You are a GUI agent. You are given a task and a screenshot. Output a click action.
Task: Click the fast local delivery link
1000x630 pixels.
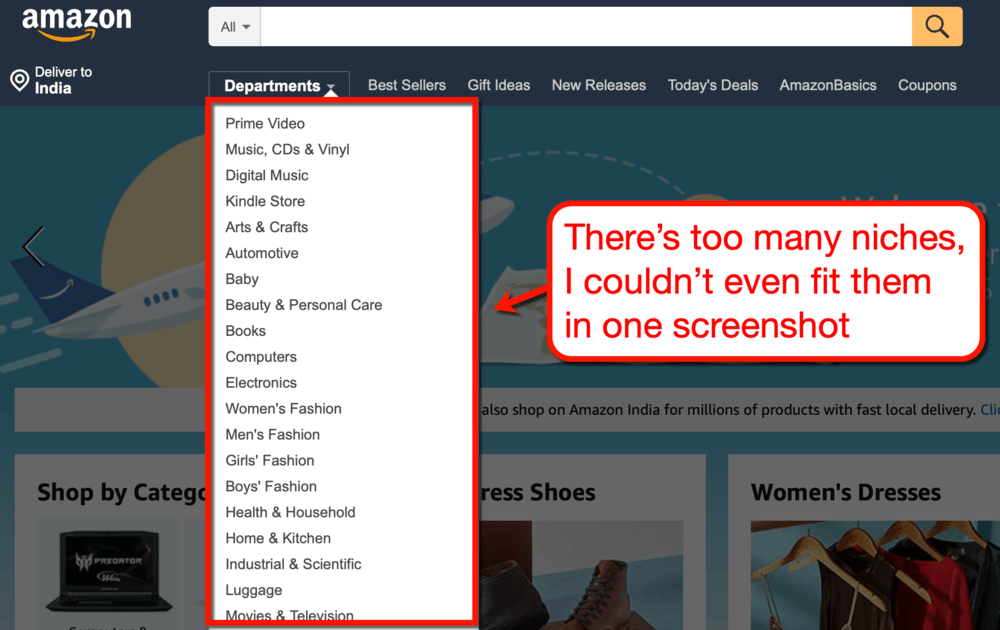click(991, 409)
